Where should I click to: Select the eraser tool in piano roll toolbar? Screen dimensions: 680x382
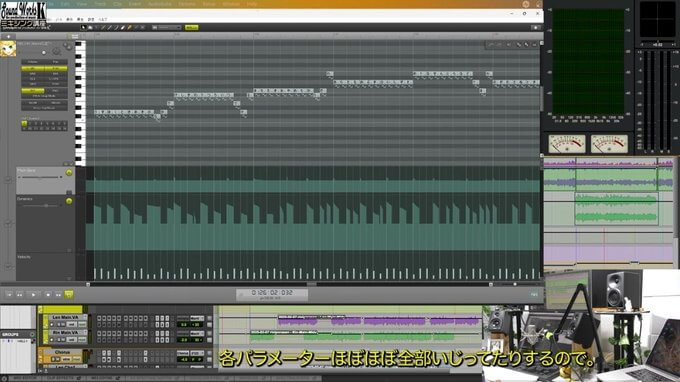click(x=123, y=27)
